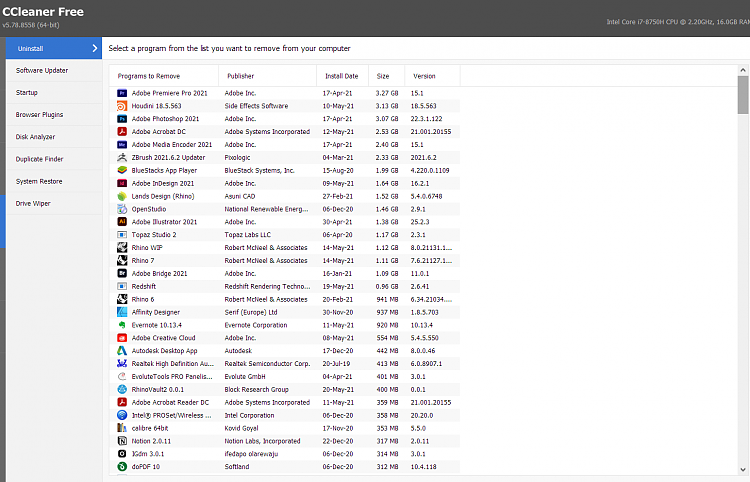The height and width of the screenshot is (482, 750).
Task: Click publisher National Renewable Energ...
Action: point(266,209)
